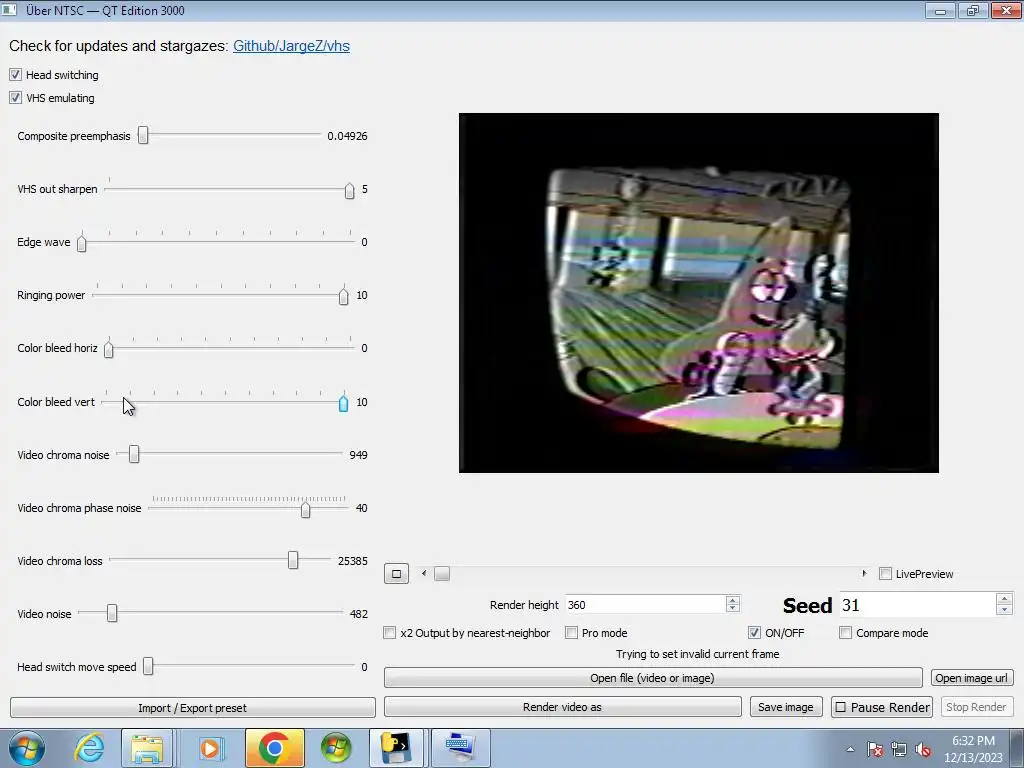Click the taskbar clock showing 6:32 PM
1024x768 pixels.
(x=973, y=749)
